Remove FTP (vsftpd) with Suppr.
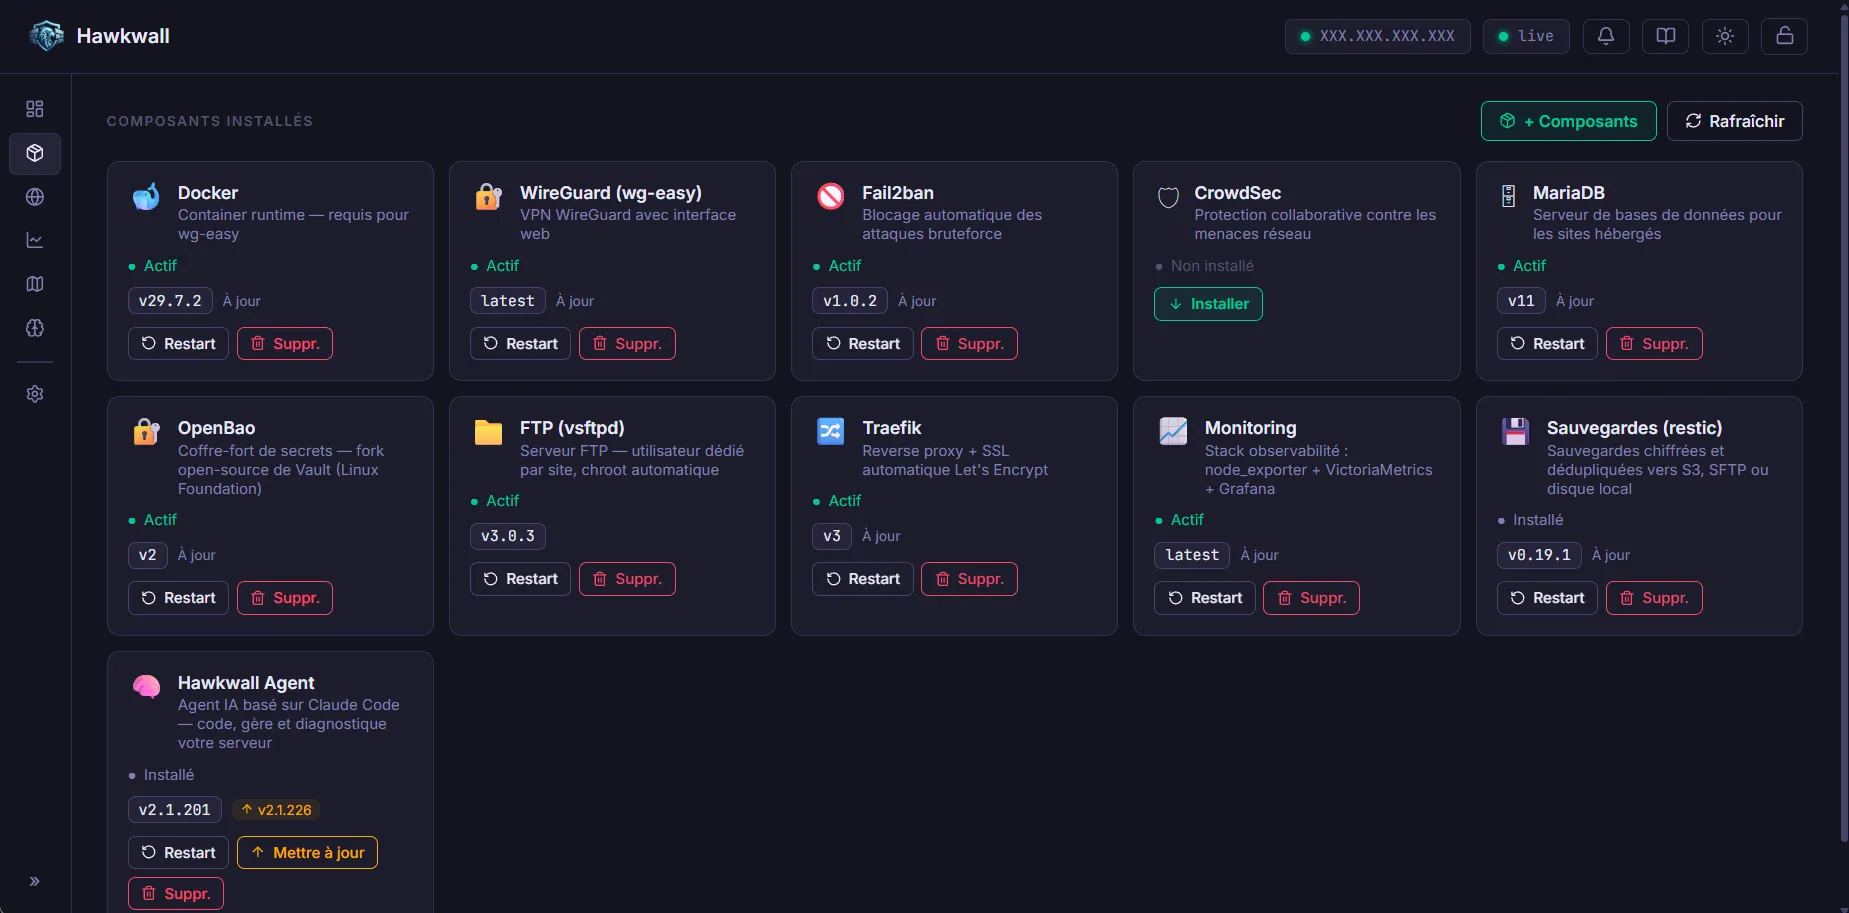 point(627,579)
